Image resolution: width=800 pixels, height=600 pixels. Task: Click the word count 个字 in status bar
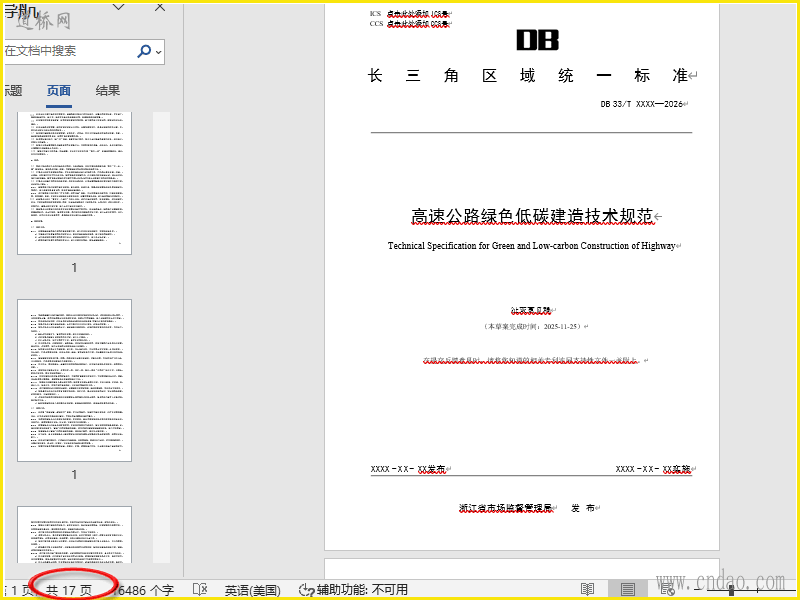click(x=145, y=590)
